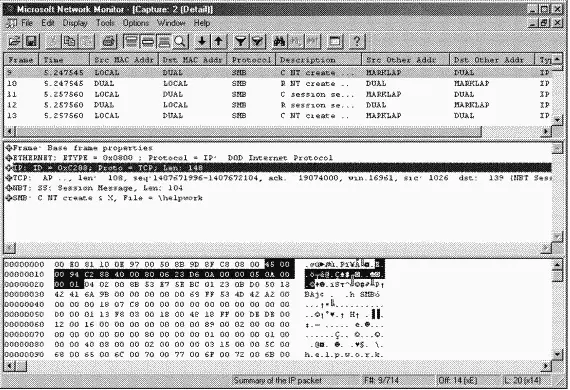Open the File menu
570x390 pixels.
(x=27, y=23)
